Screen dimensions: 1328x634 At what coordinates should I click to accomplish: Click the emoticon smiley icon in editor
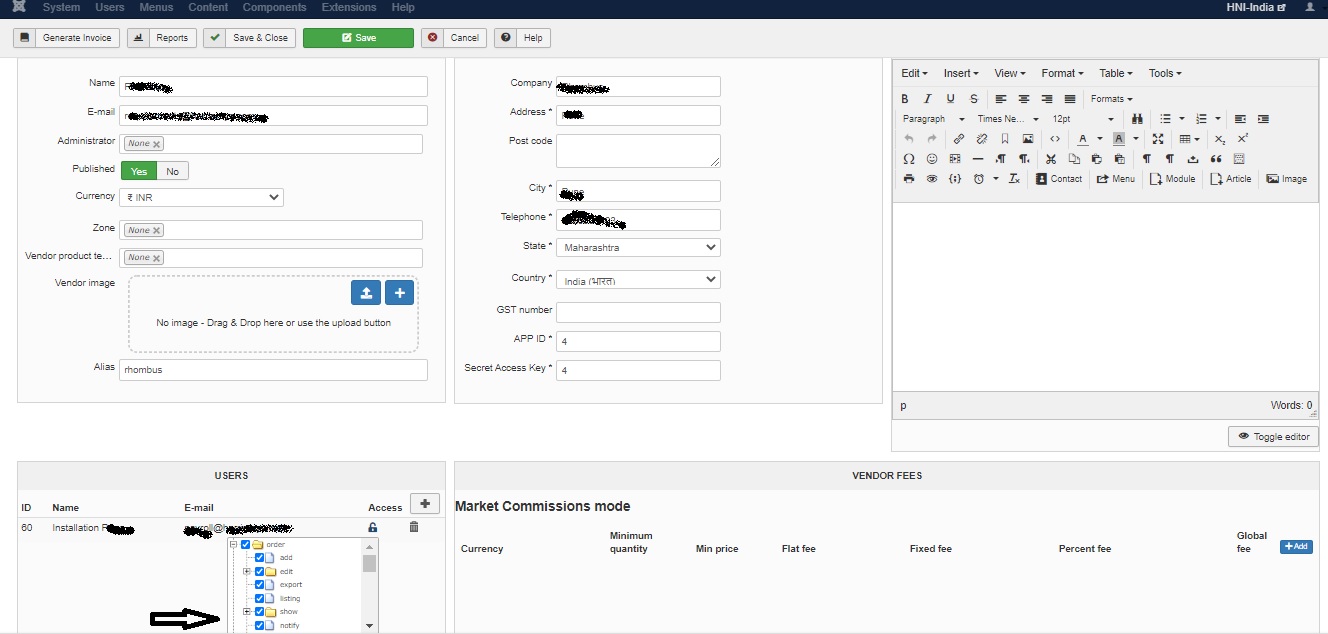[x=932, y=159]
